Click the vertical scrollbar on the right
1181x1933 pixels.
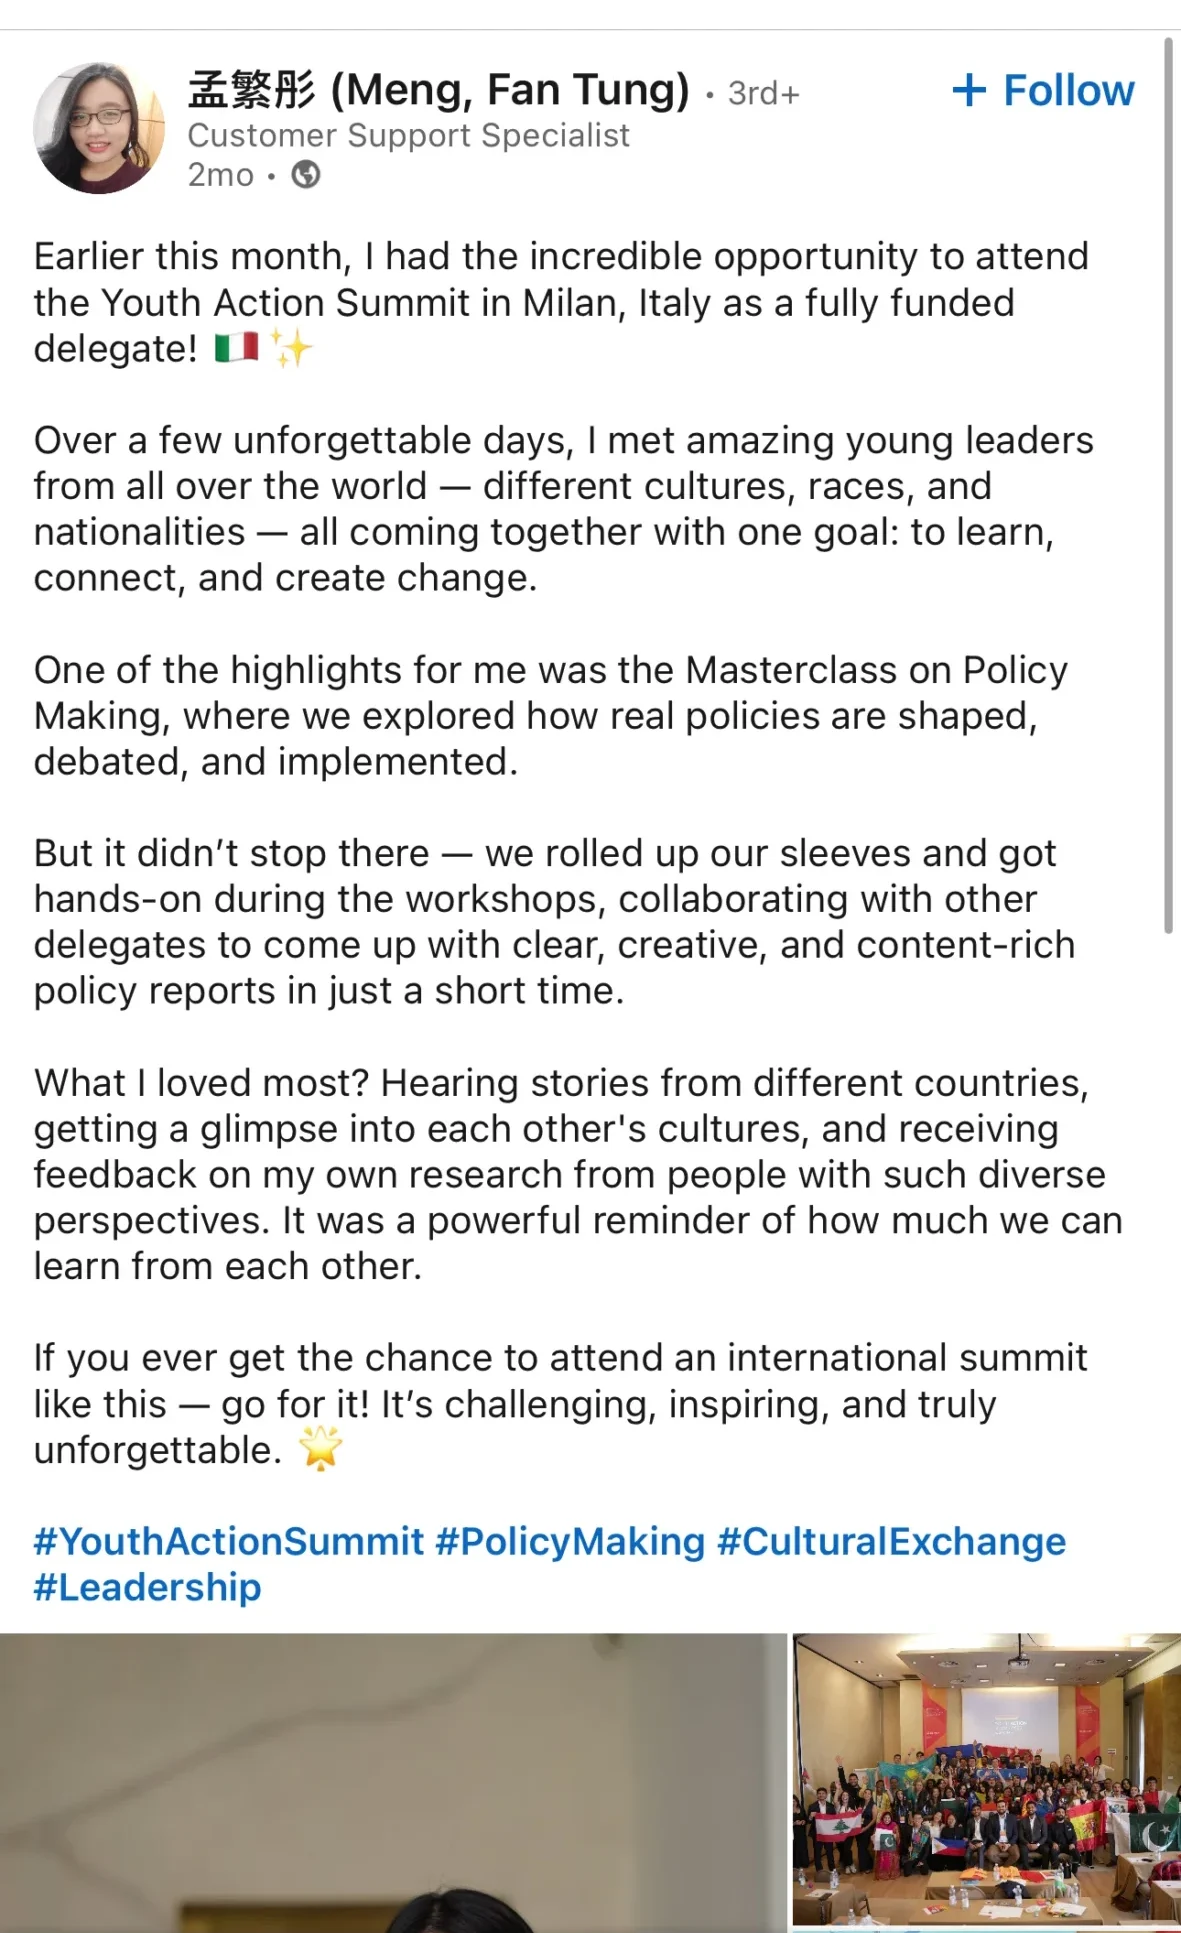pyautogui.click(x=1168, y=485)
